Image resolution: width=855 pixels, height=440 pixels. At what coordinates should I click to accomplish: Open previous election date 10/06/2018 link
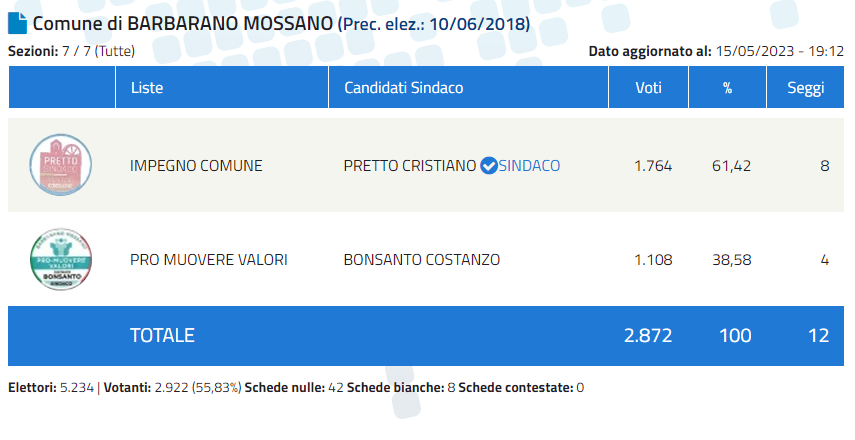(433, 25)
